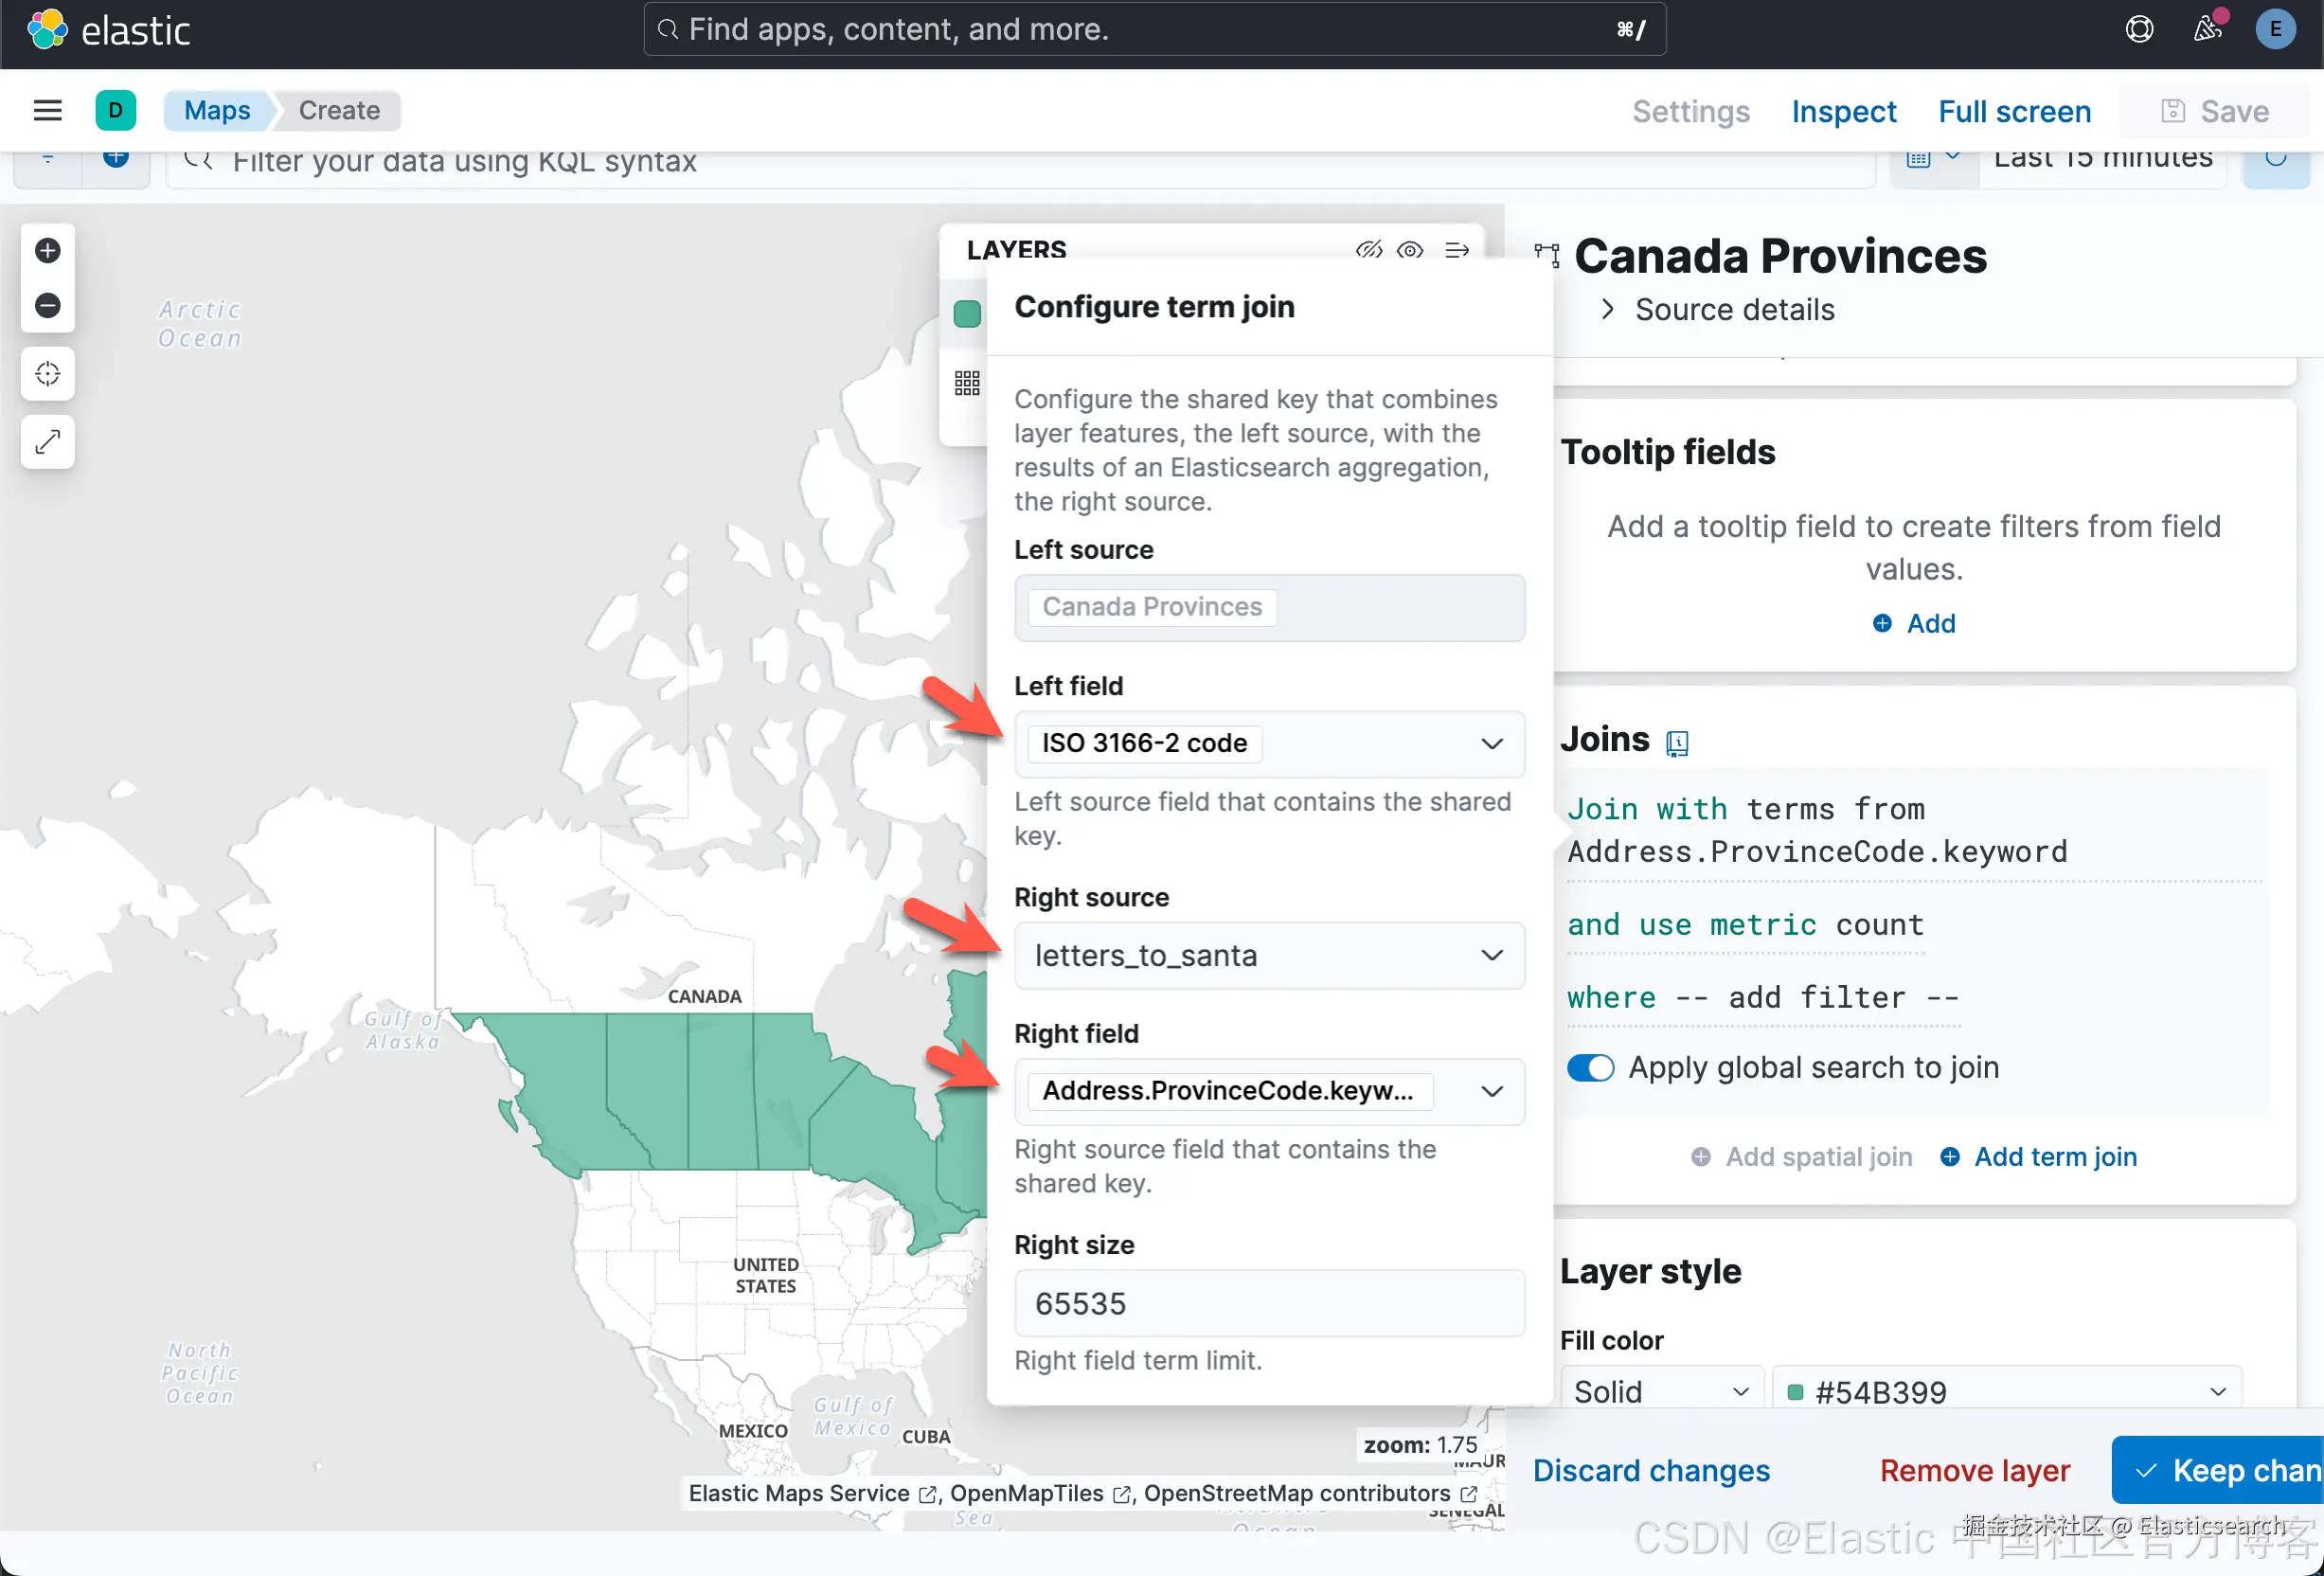This screenshot has height=1576, width=2324.
Task: Collapse the layers panel icon
Action: (x=1457, y=250)
